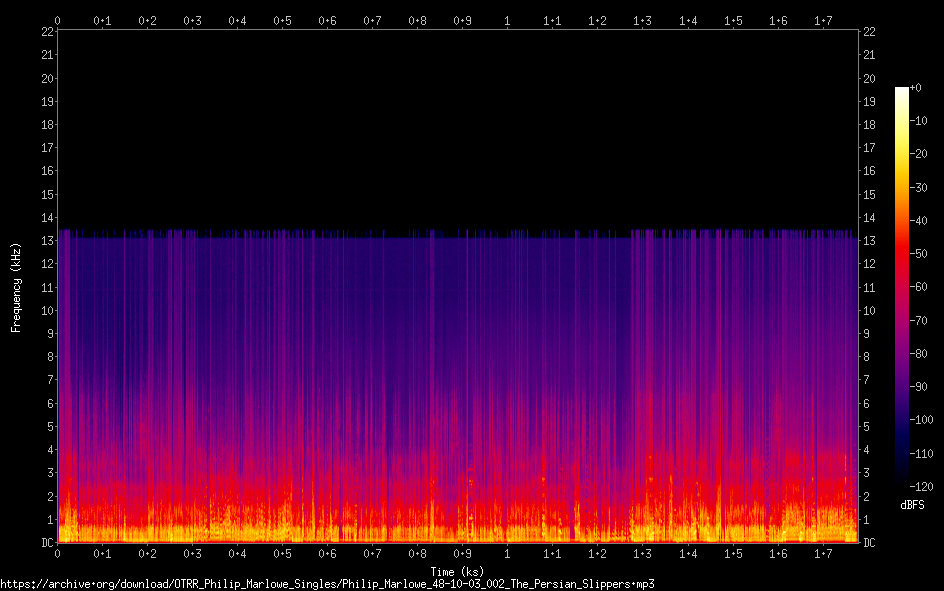Click the 0.2 tick on the top time axis
The width and height of the screenshot is (944, 591).
pos(147,20)
